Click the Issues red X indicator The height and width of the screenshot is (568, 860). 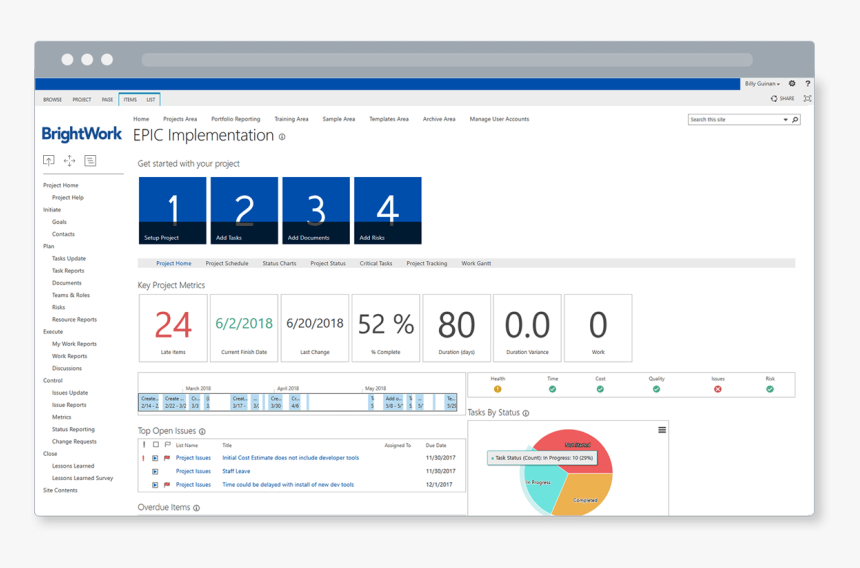(x=718, y=389)
